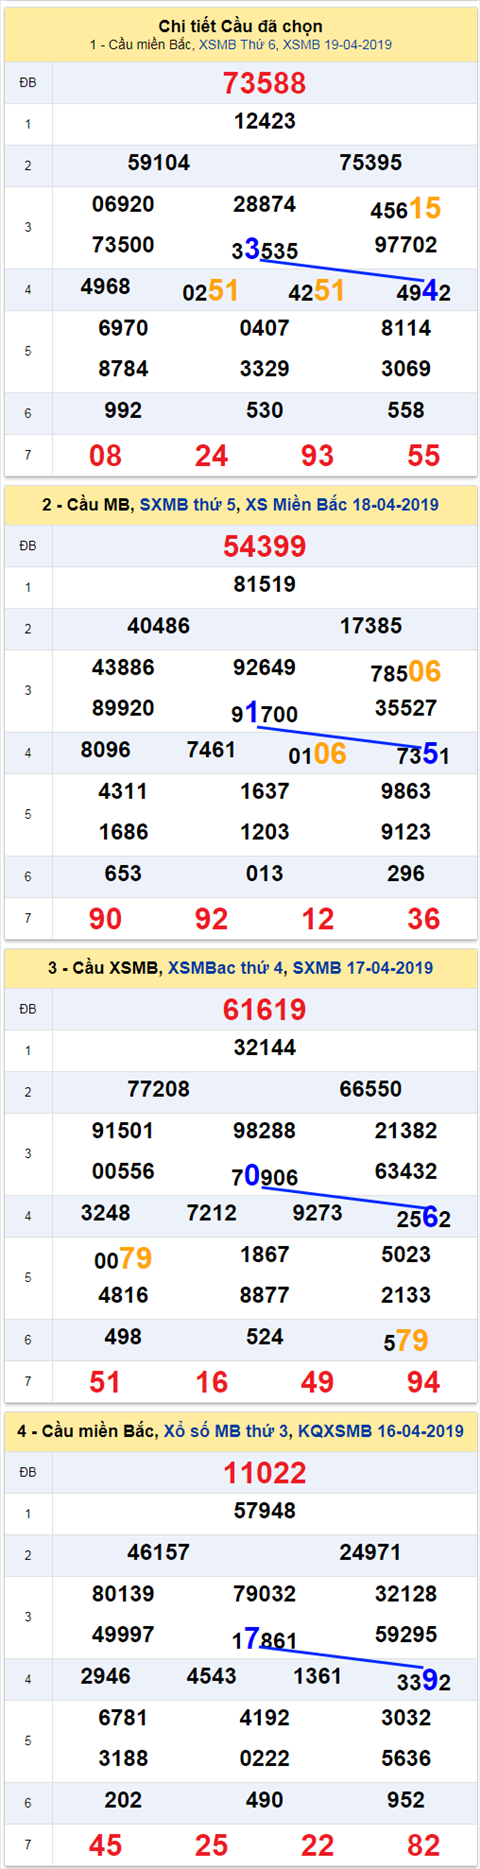Click the number 579 in third table
The image size is (480, 1869).
406,1340
